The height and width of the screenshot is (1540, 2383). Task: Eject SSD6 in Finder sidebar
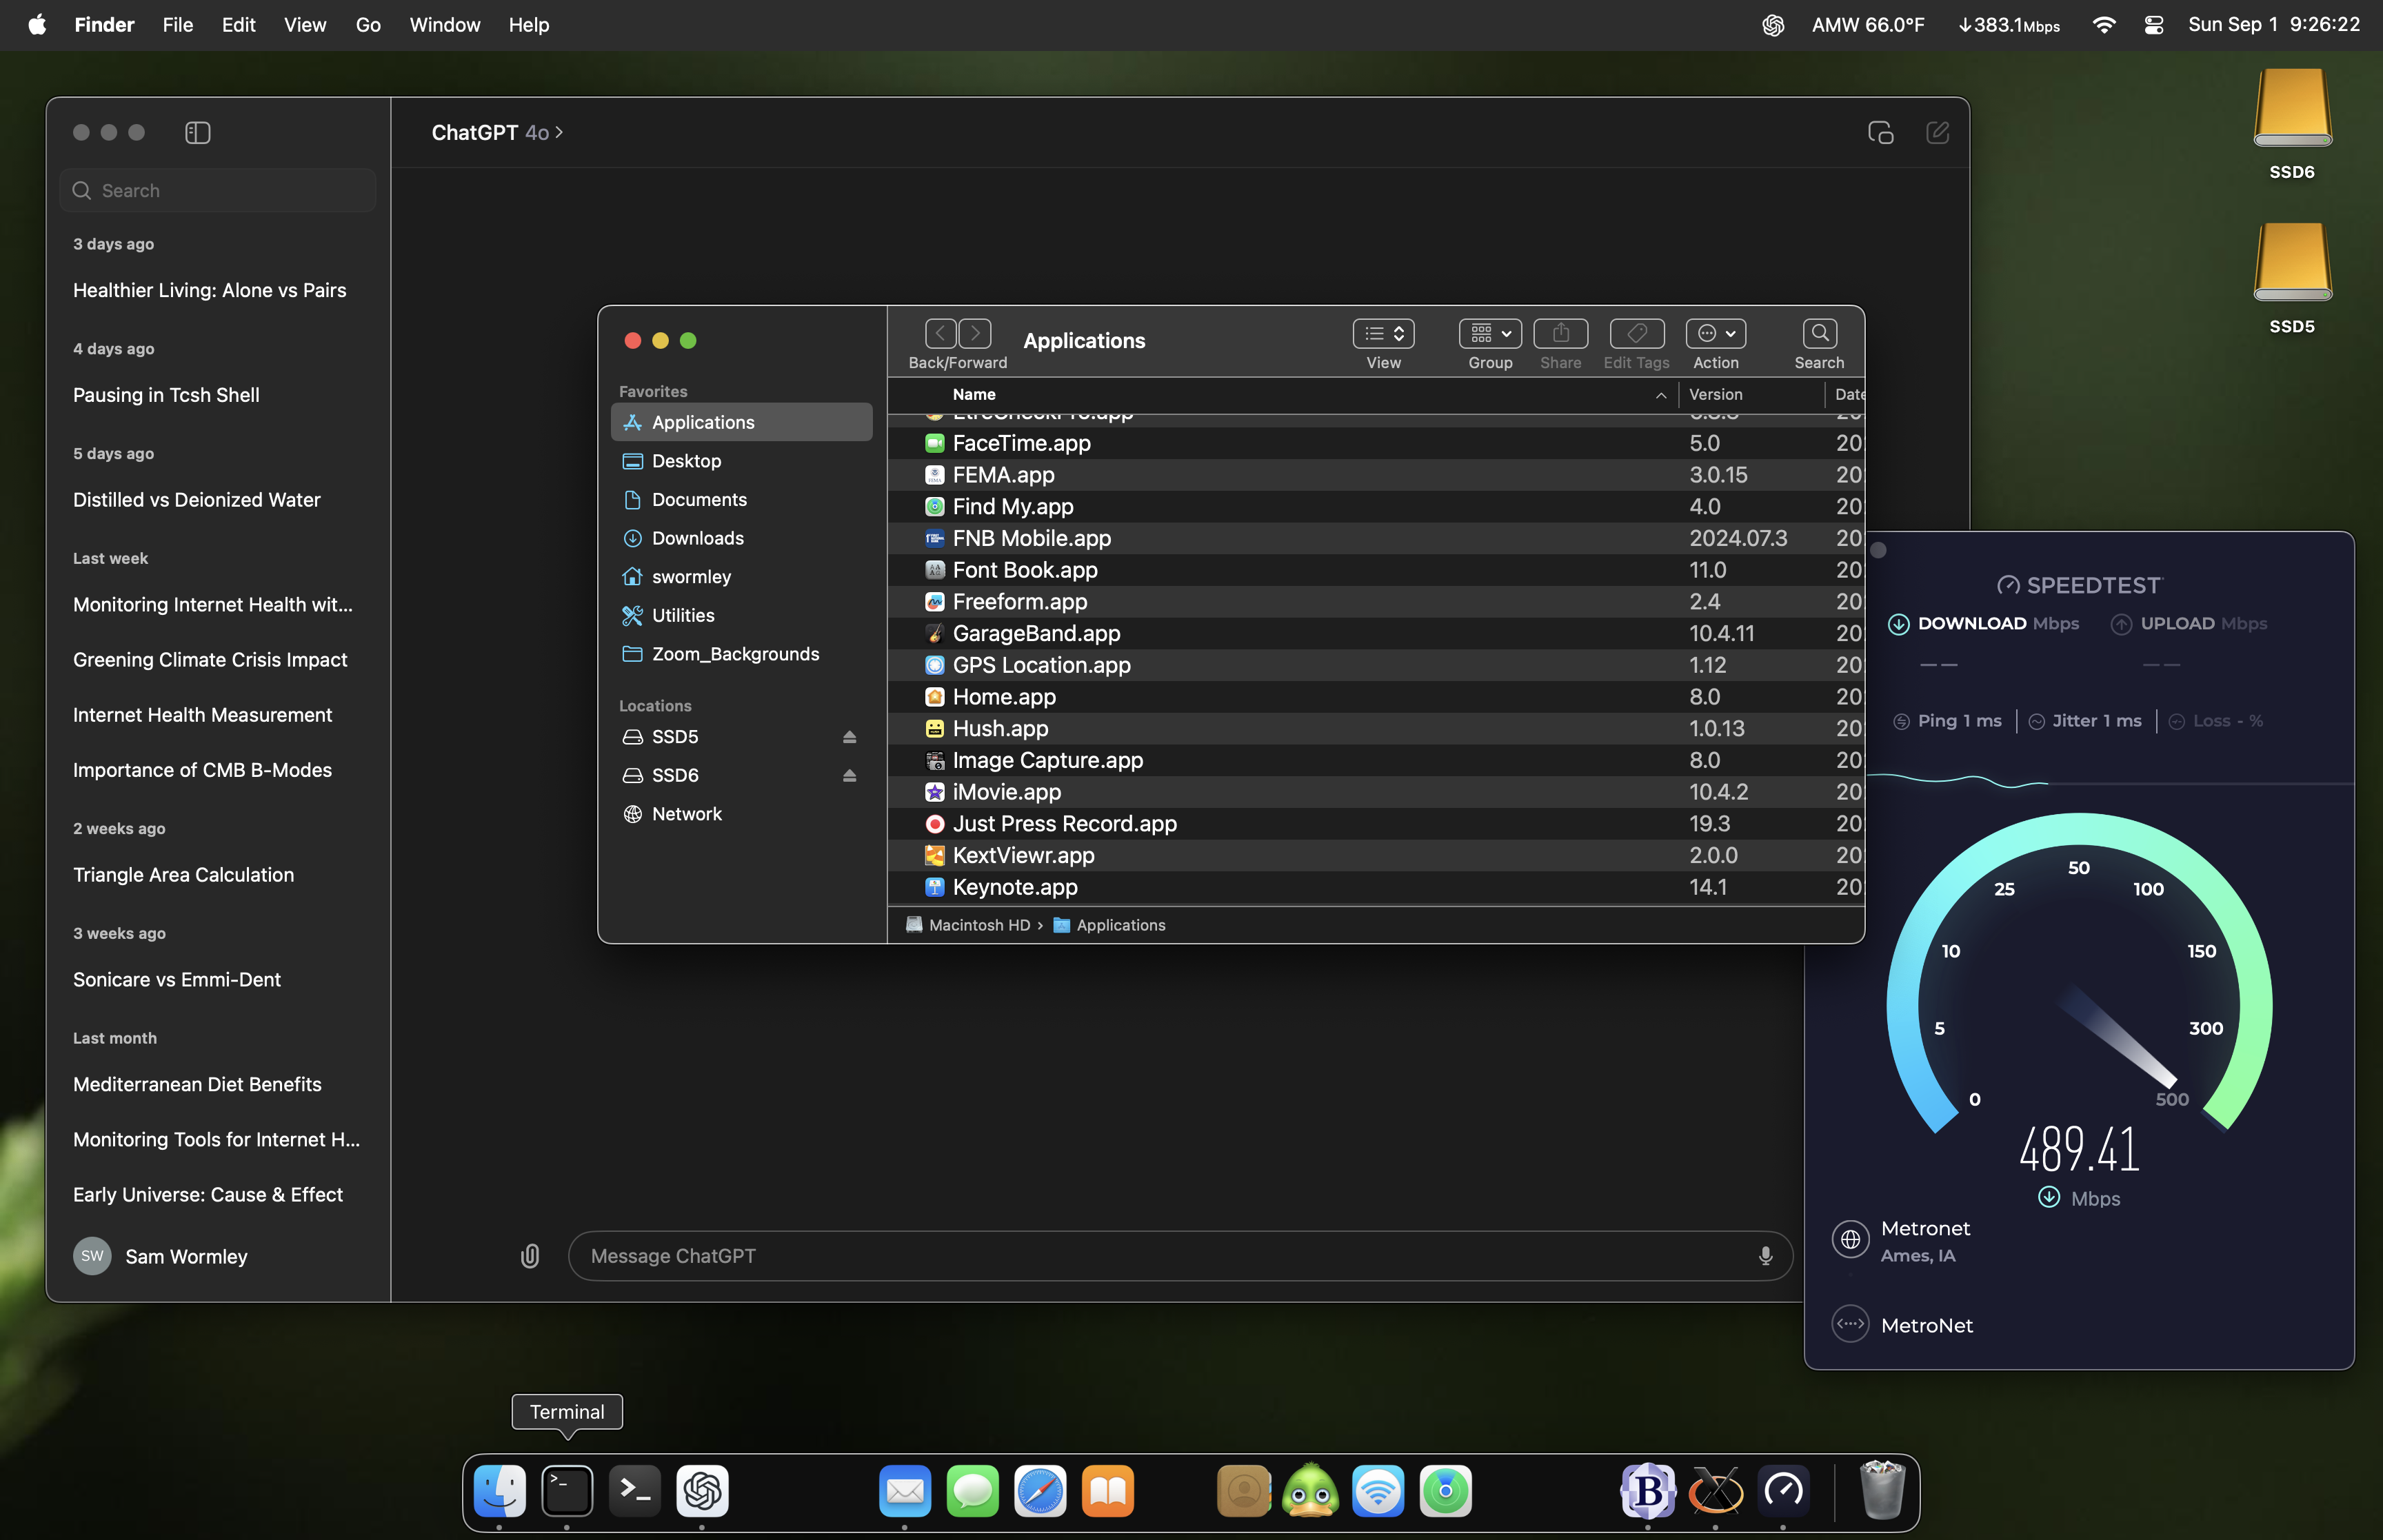click(849, 776)
